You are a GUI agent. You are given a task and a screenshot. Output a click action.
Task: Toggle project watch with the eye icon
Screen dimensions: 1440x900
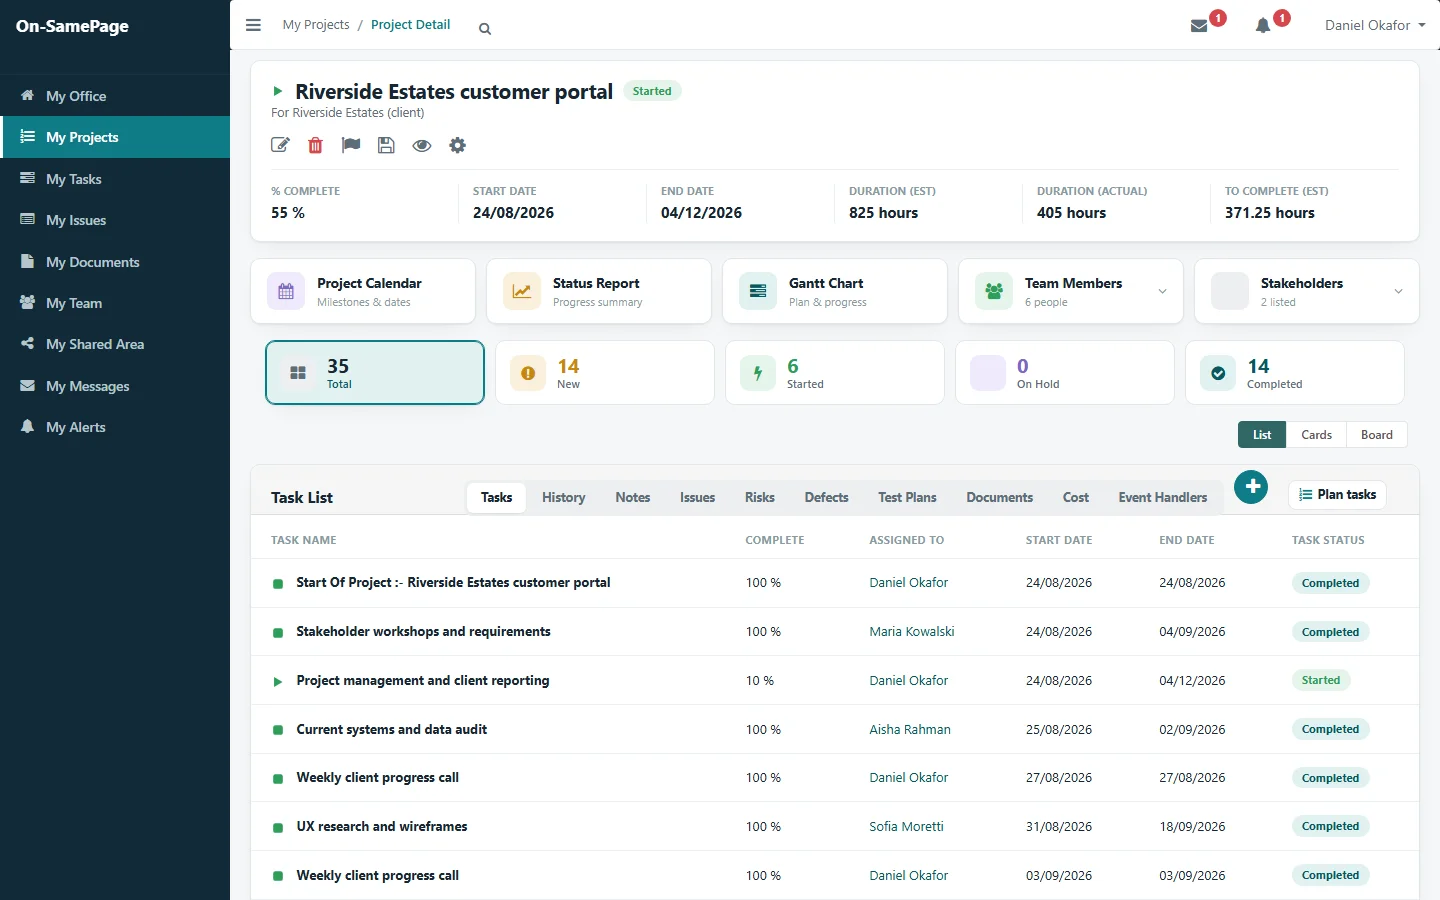click(x=422, y=145)
